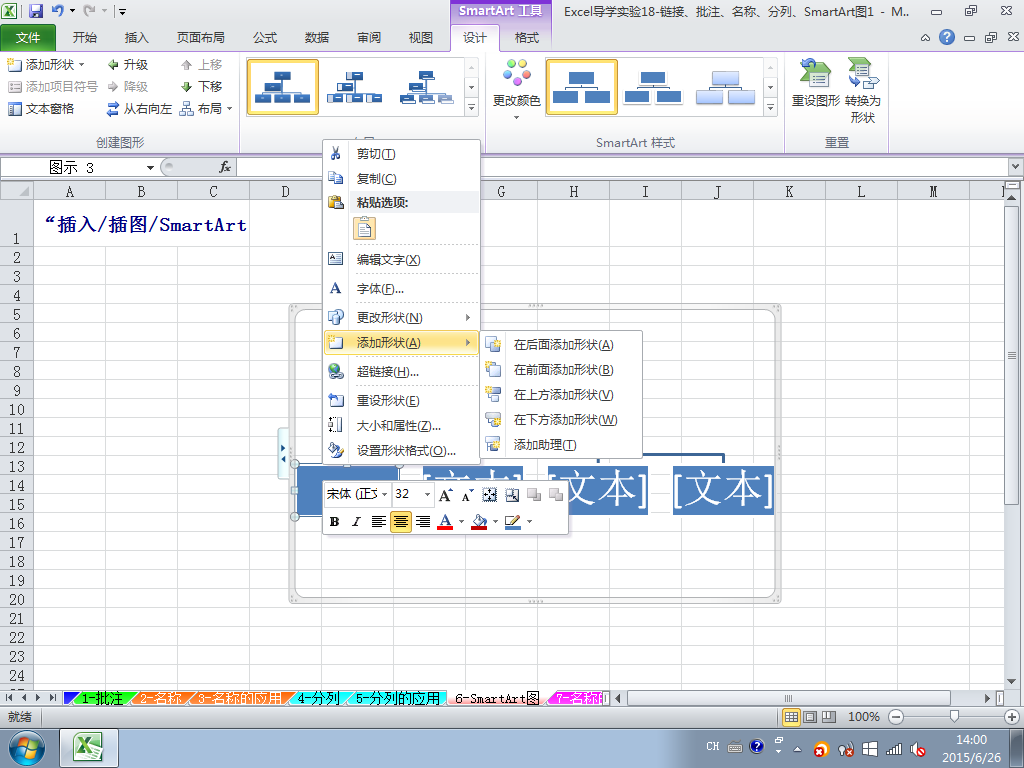The width and height of the screenshot is (1024, 768).
Task: Click zoom out minus button
Action: coord(897,716)
